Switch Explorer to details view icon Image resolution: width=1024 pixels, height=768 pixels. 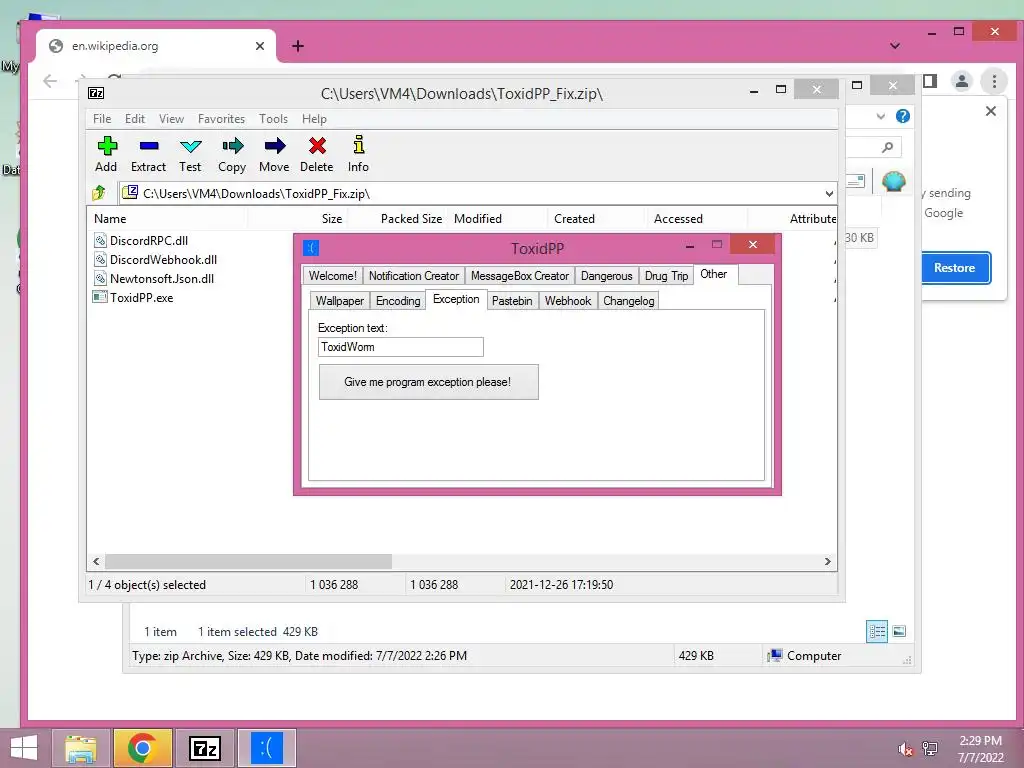coord(877,632)
